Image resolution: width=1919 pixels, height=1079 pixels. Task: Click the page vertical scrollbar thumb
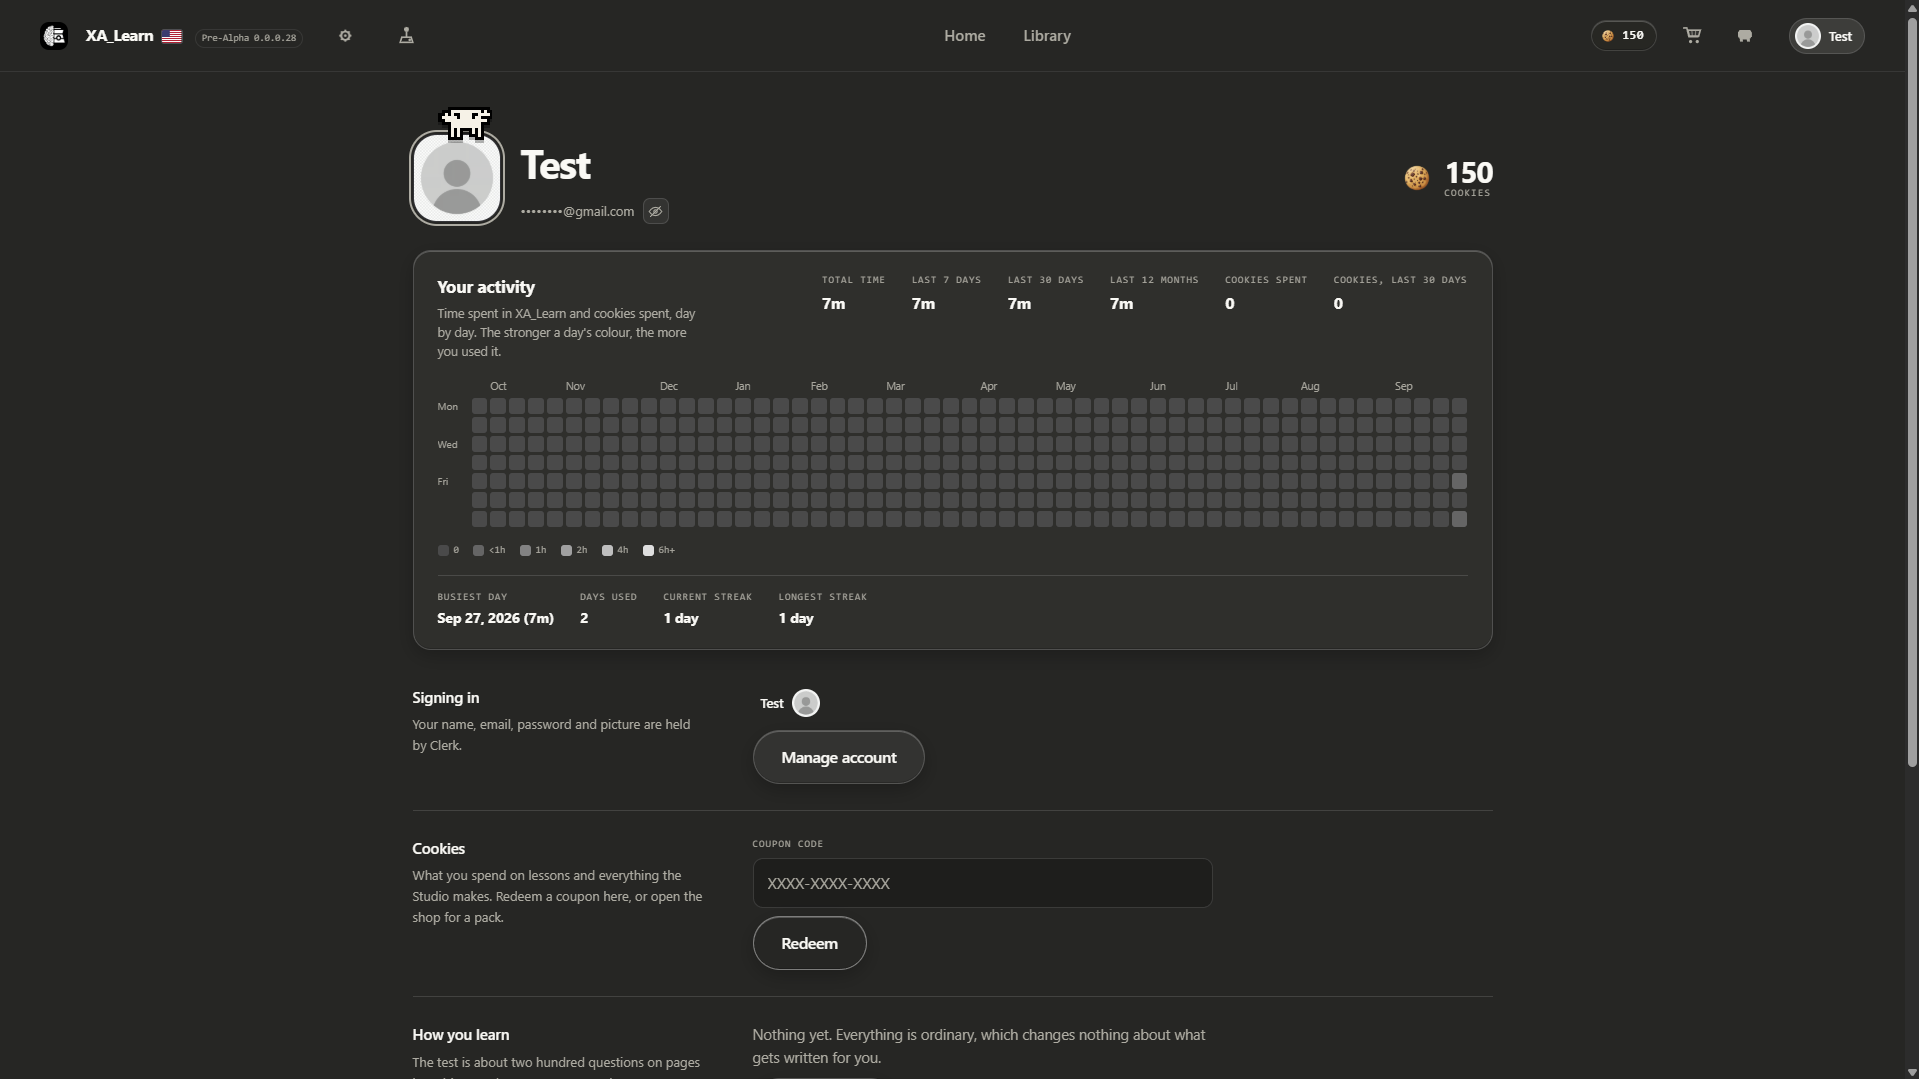(1912, 391)
